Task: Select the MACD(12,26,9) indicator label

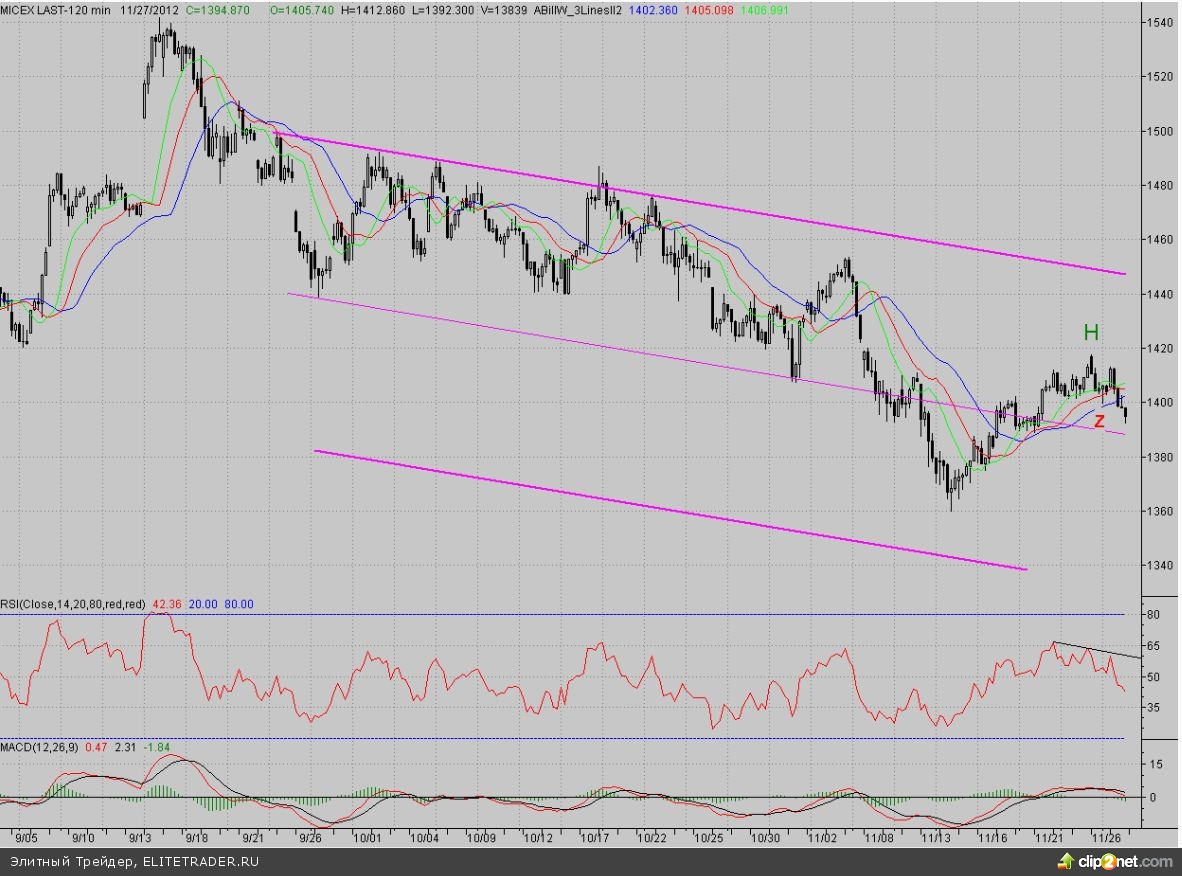Action: tap(39, 747)
